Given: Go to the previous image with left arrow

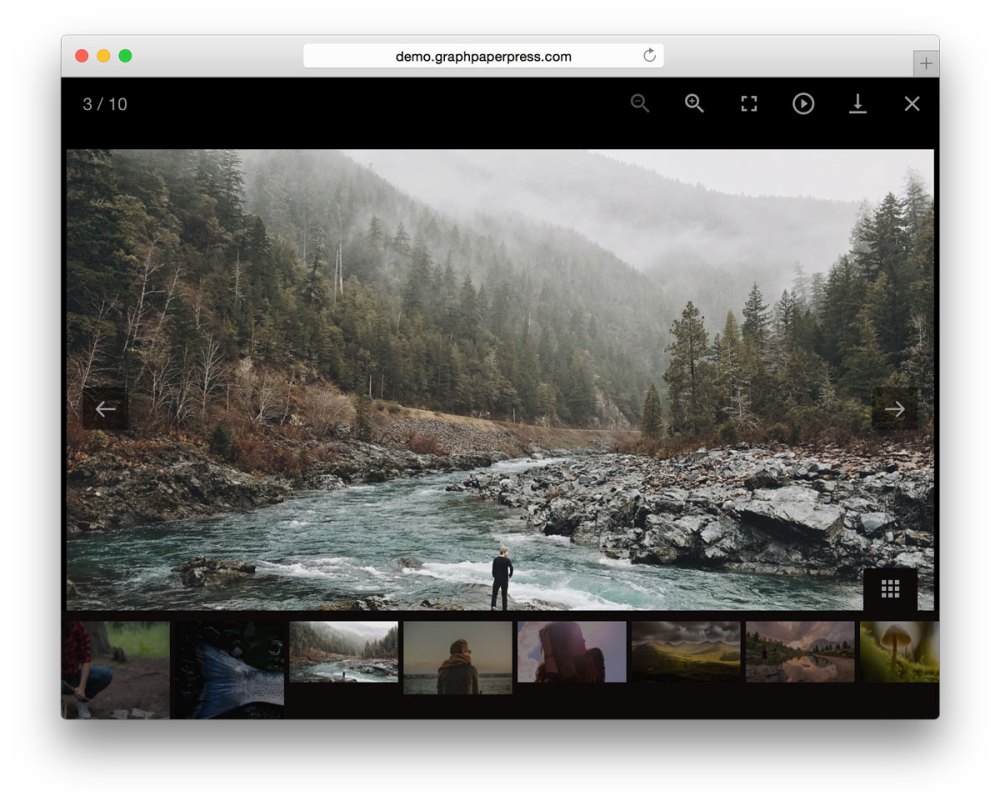Looking at the screenshot, I should [105, 408].
